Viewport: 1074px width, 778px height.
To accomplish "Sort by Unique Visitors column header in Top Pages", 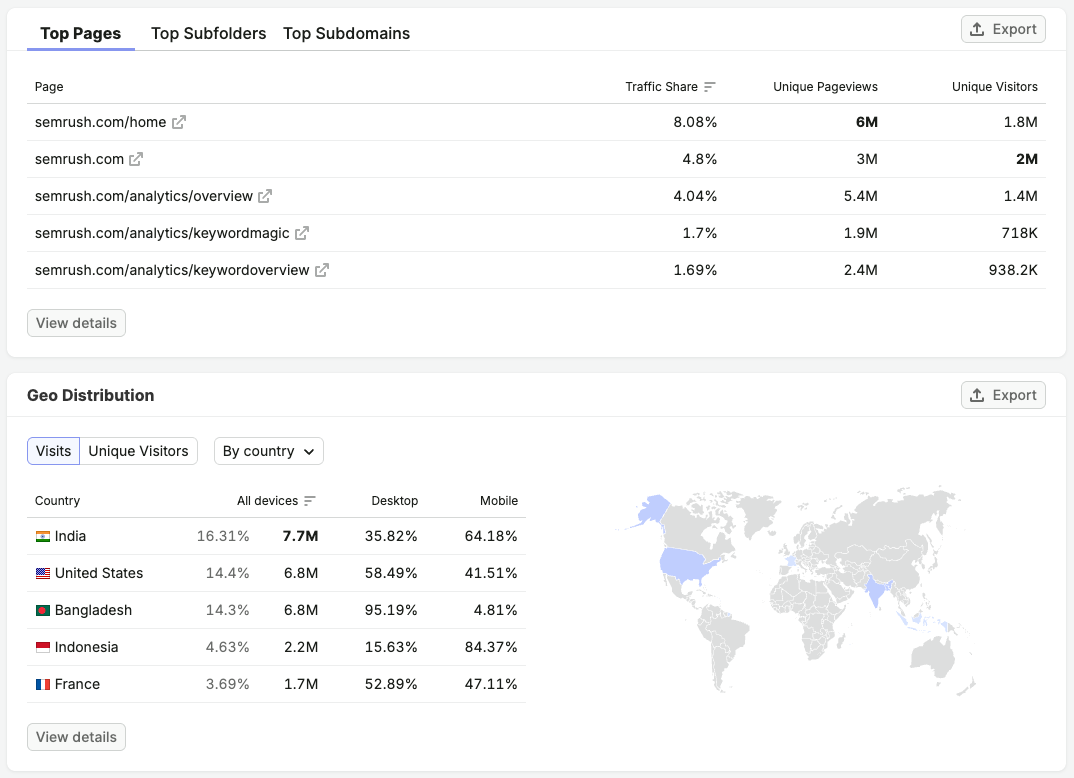I will 995,87.
